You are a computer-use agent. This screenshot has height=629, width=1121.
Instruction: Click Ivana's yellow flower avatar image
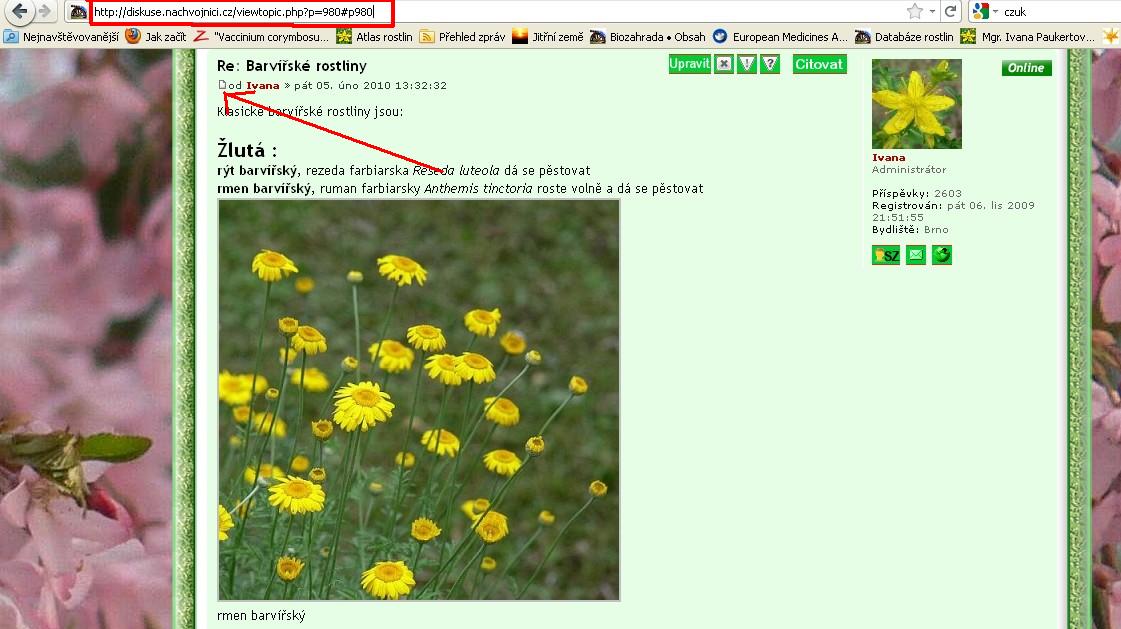(916, 104)
